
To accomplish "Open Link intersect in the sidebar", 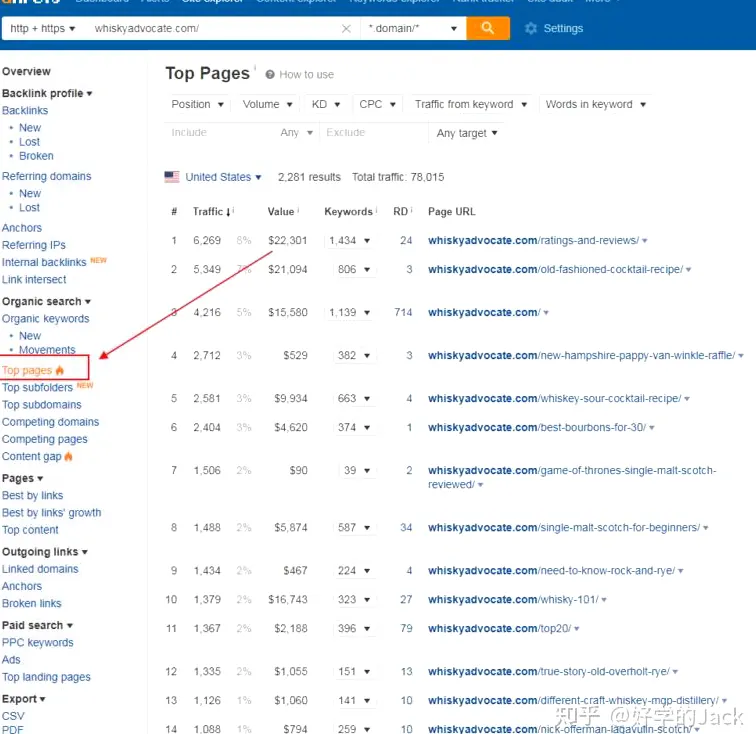I will (x=34, y=279).
